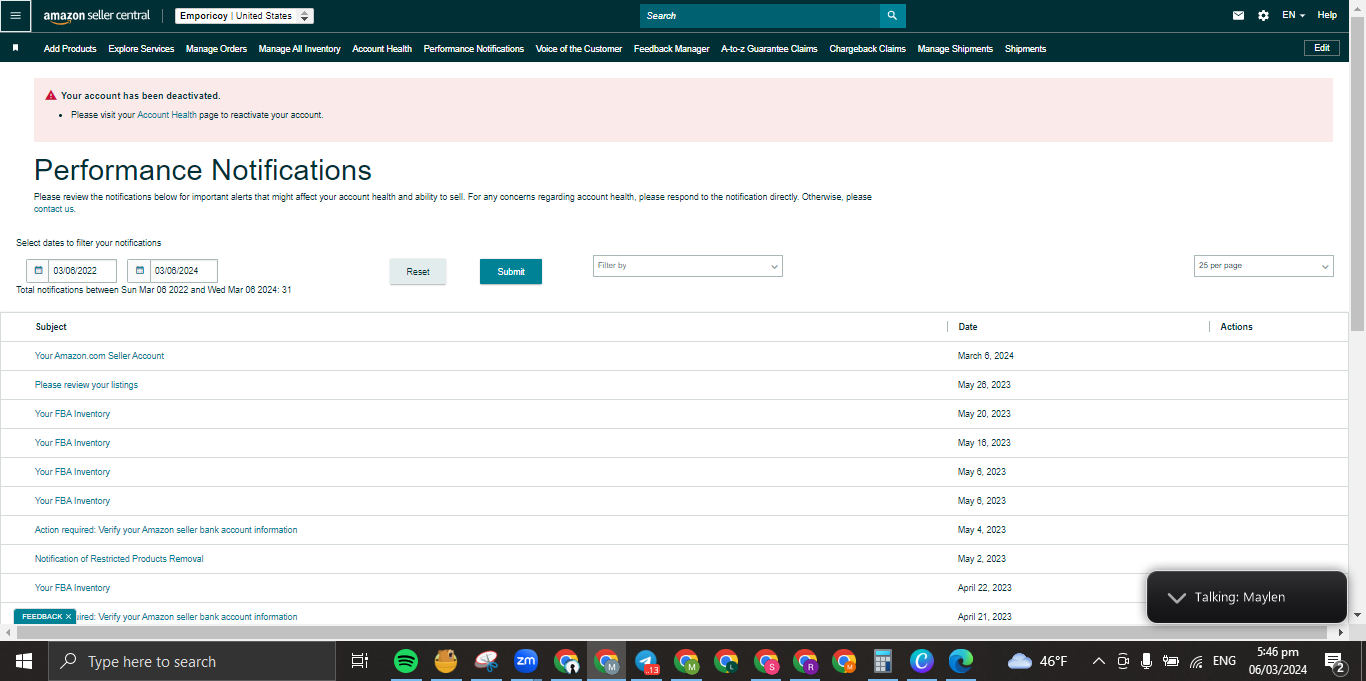Go to Add Products menu

[x=70, y=49]
